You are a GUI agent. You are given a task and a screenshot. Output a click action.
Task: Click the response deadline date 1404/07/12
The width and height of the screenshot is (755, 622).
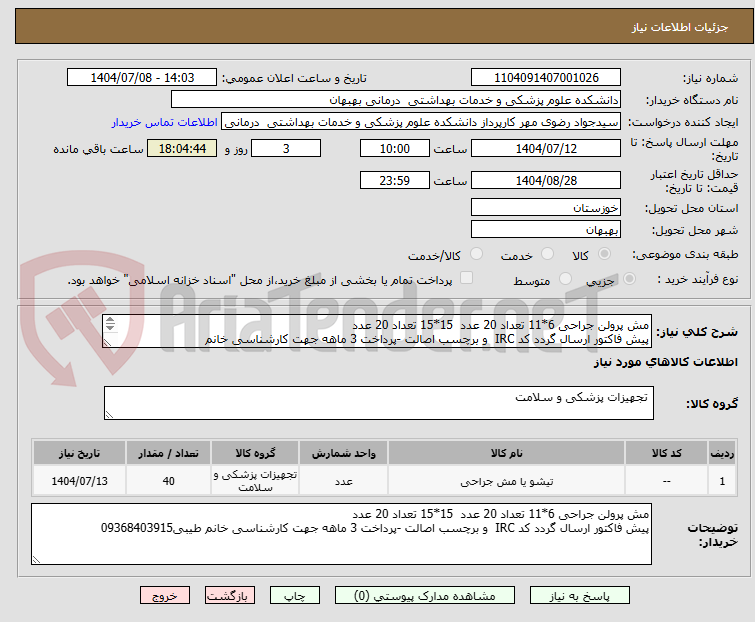click(546, 148)
